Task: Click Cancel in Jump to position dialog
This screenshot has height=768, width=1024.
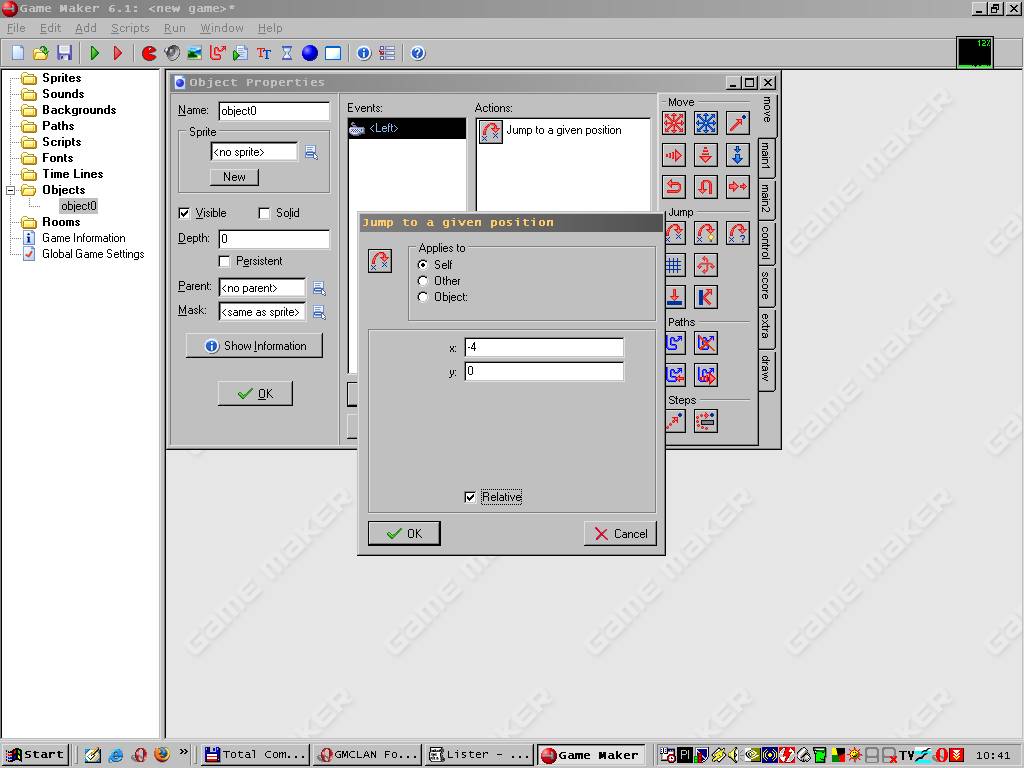Action: click(620, 534)
